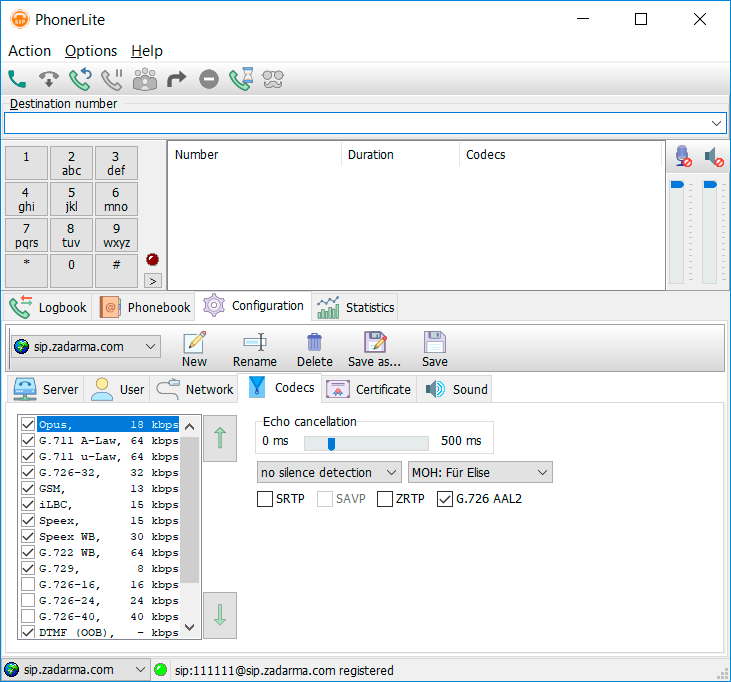Screen dimensions: 731x682
Task: Enable the G.726-16 codec checkbox
Action: pyautogui.click(x=28, y=584)
